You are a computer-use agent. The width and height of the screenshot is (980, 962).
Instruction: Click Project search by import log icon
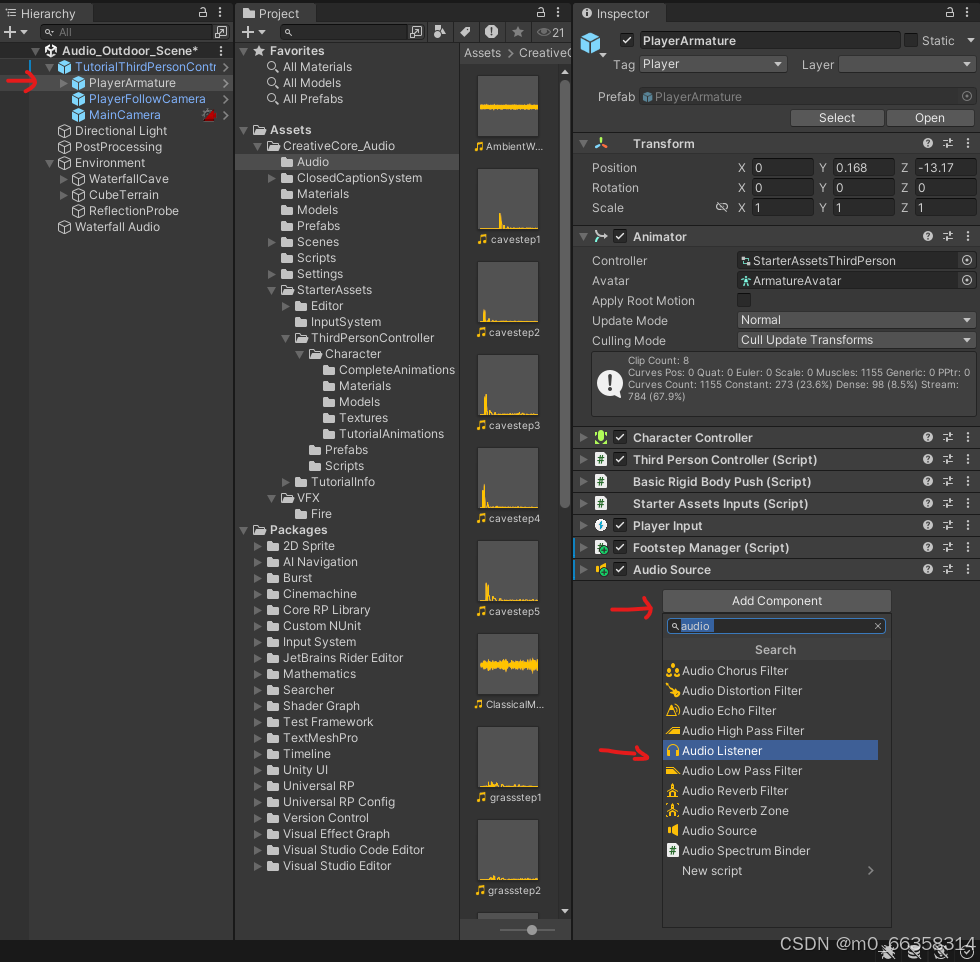point(491,32)
